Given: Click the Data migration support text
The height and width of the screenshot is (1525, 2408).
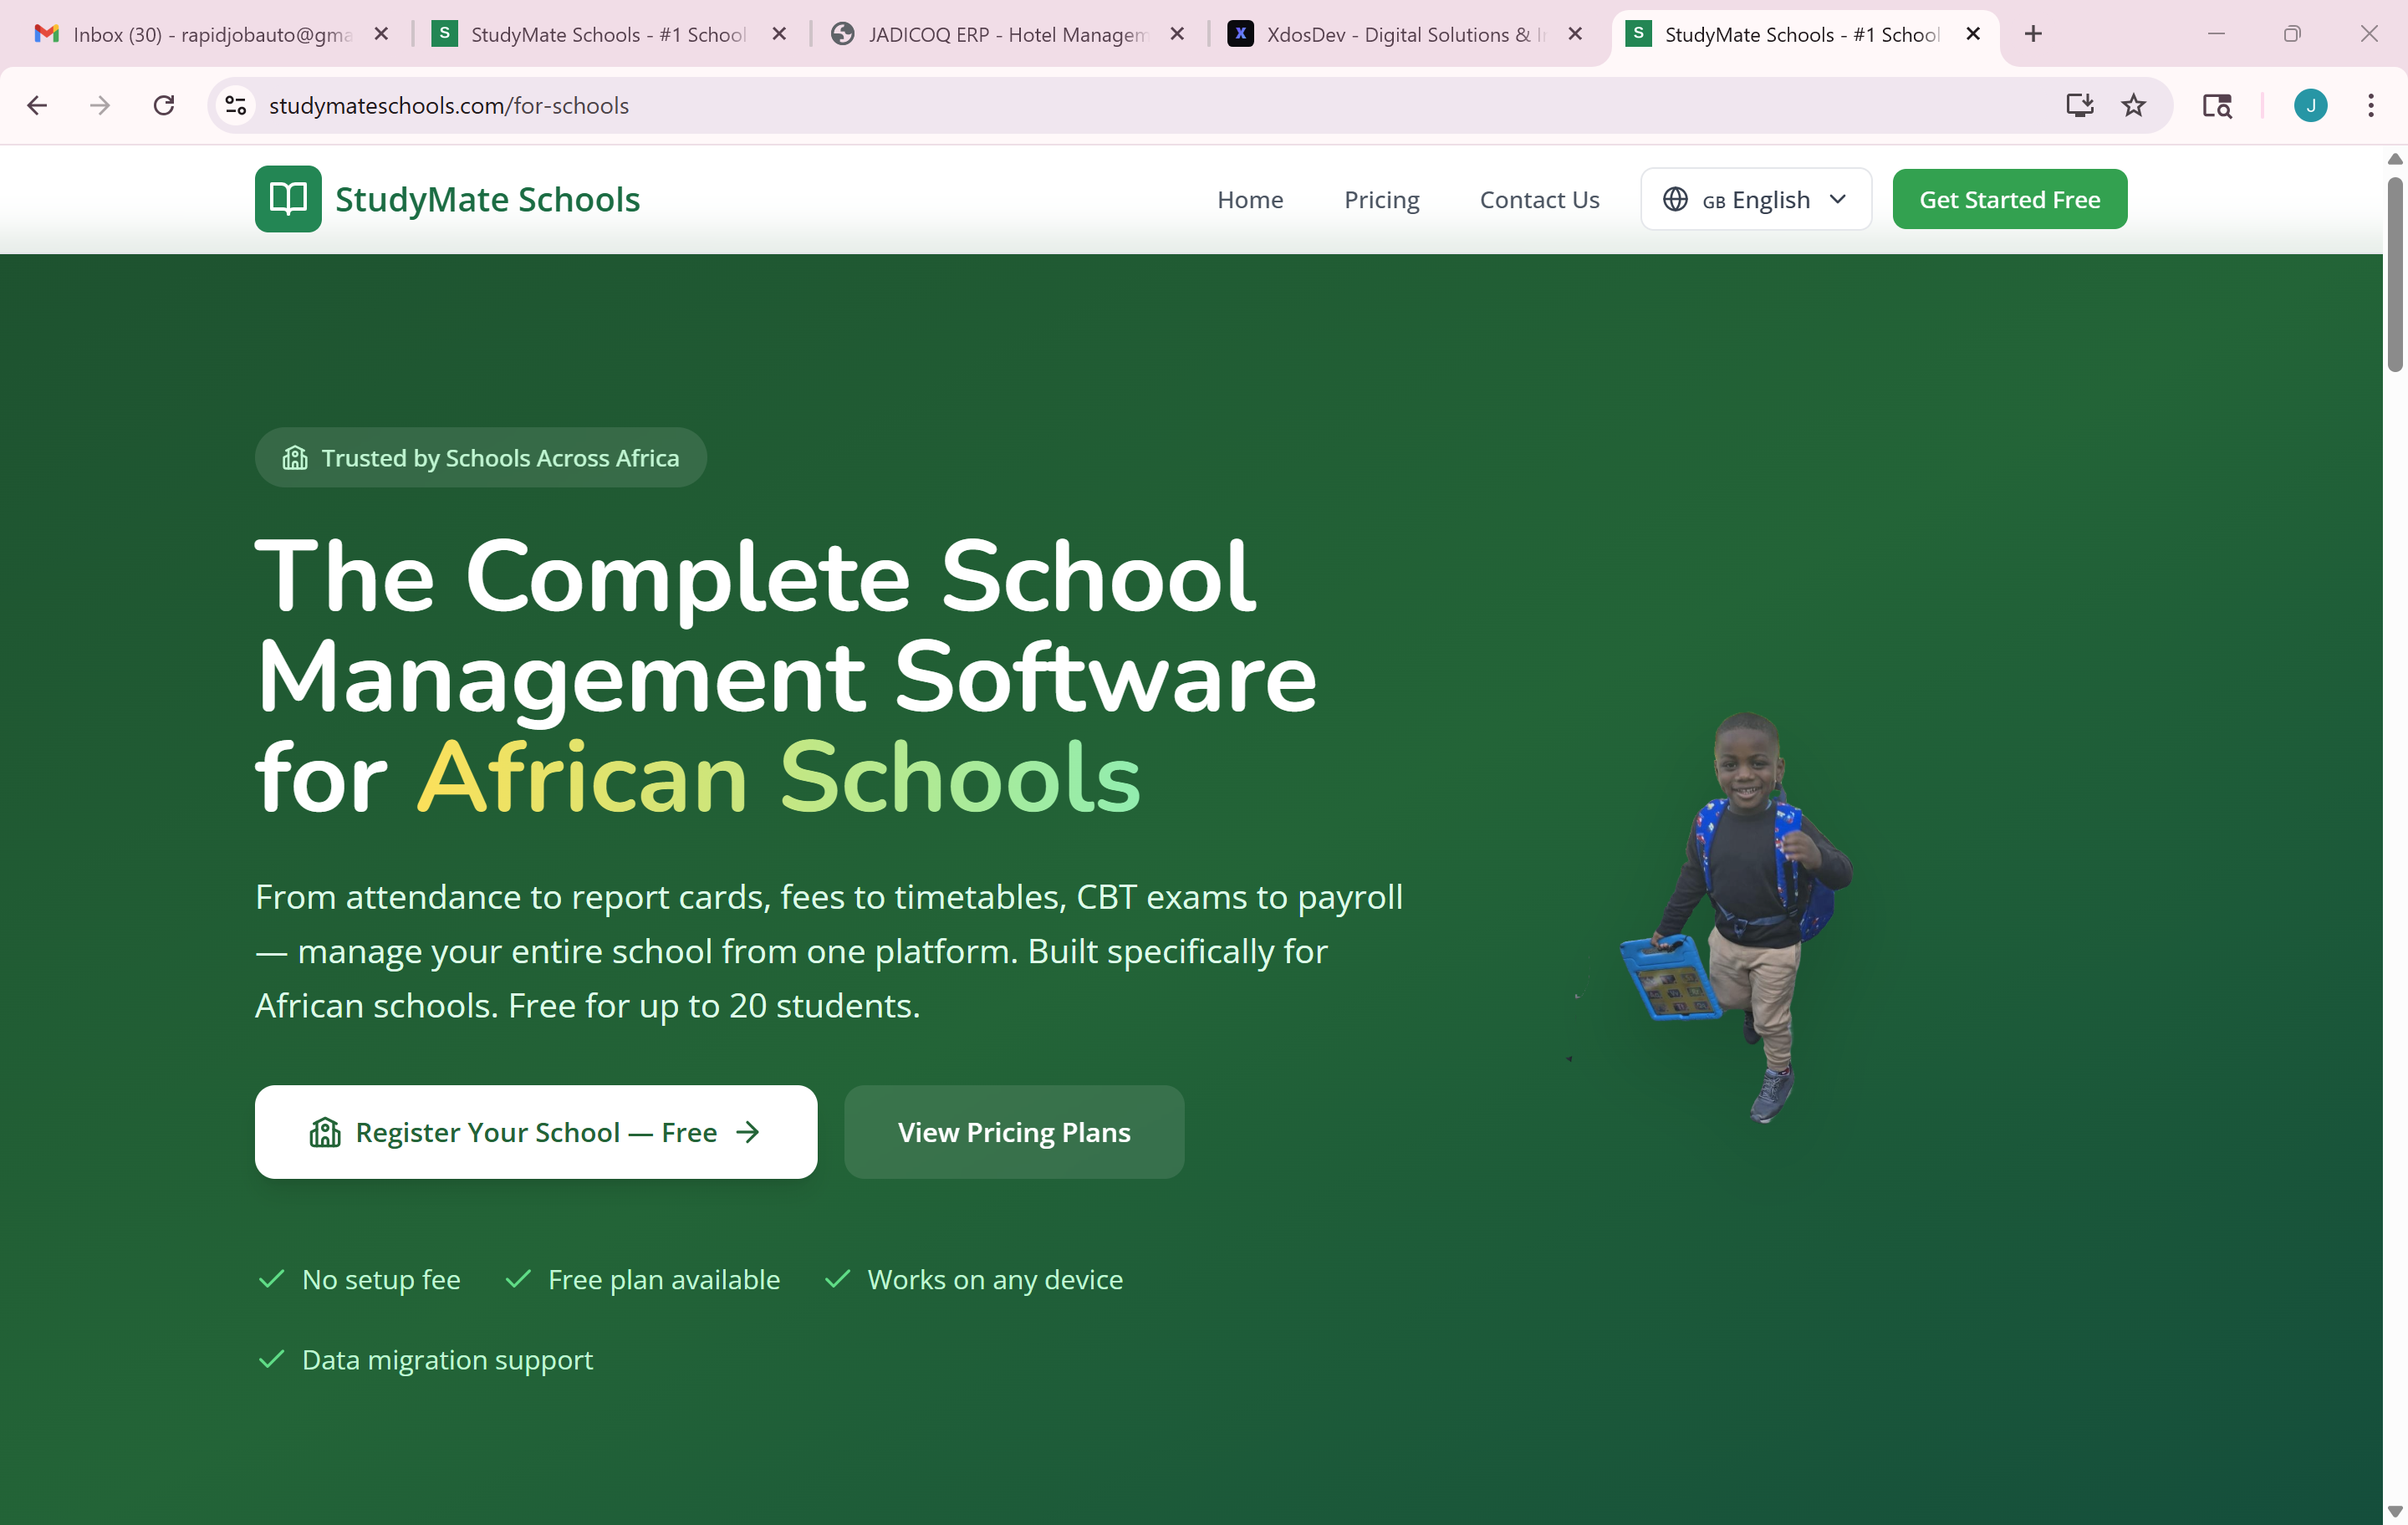Looking at the screenshot, I should point(447,1360).
